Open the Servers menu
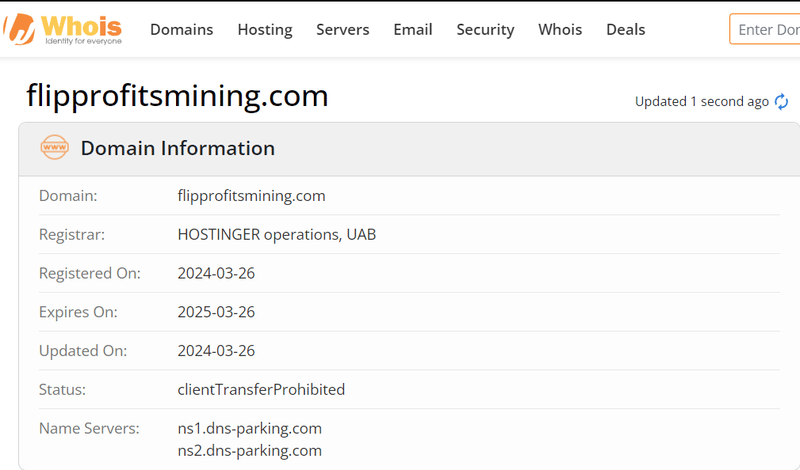The height and width of the screenshot is (470, 800). tap(343, 30)
